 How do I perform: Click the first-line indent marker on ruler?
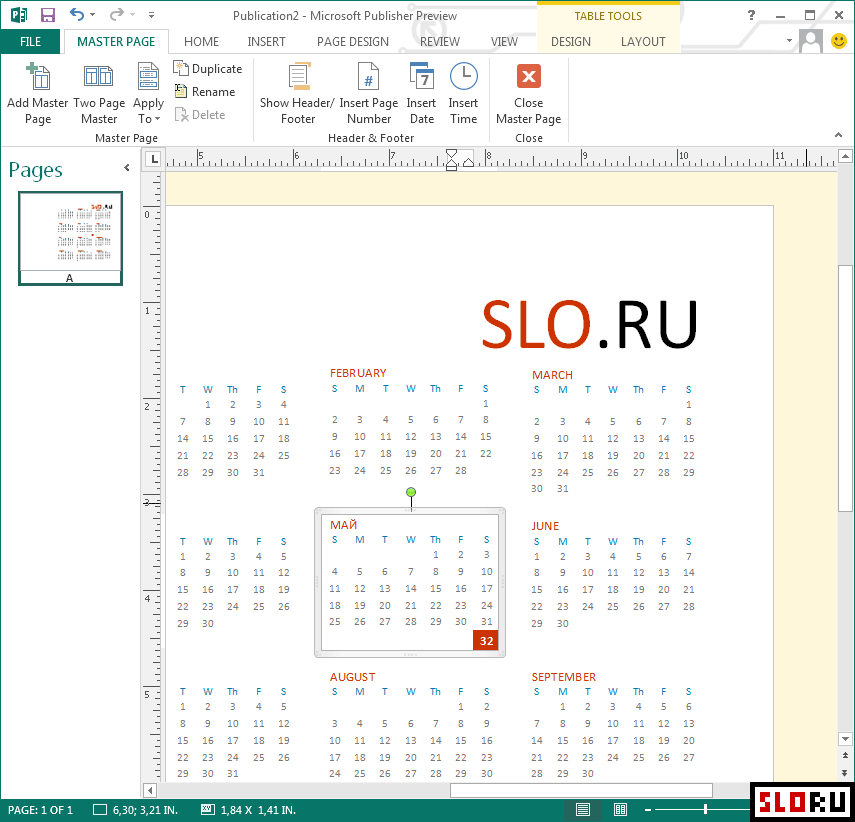[451, 154]
